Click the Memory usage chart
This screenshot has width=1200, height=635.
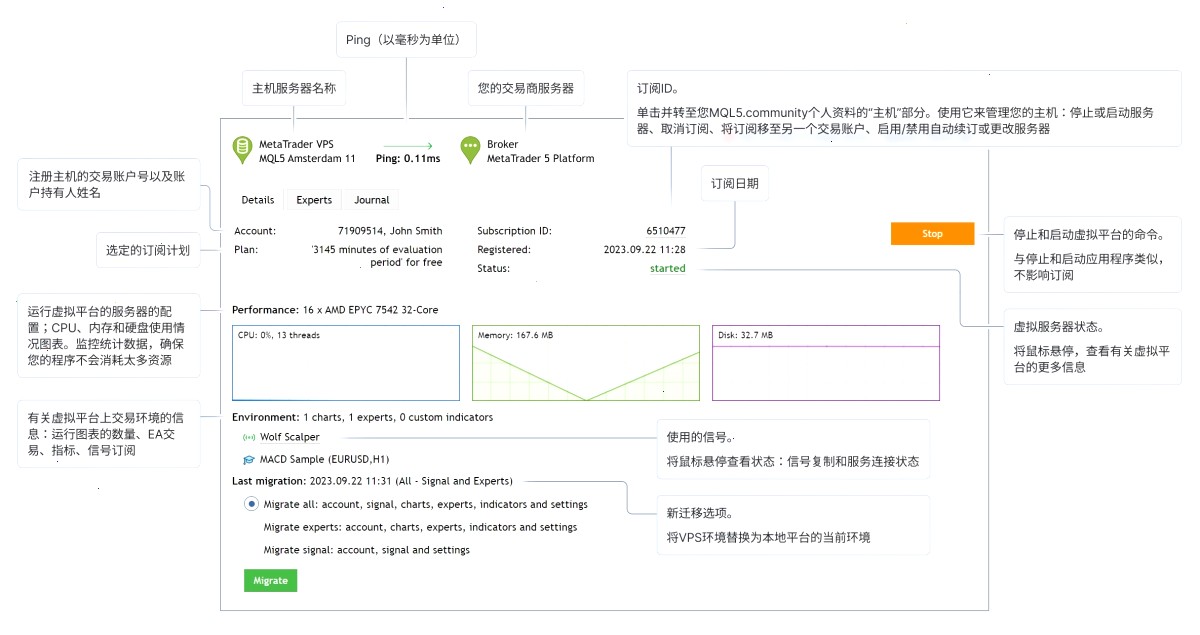tap(586, 363)
